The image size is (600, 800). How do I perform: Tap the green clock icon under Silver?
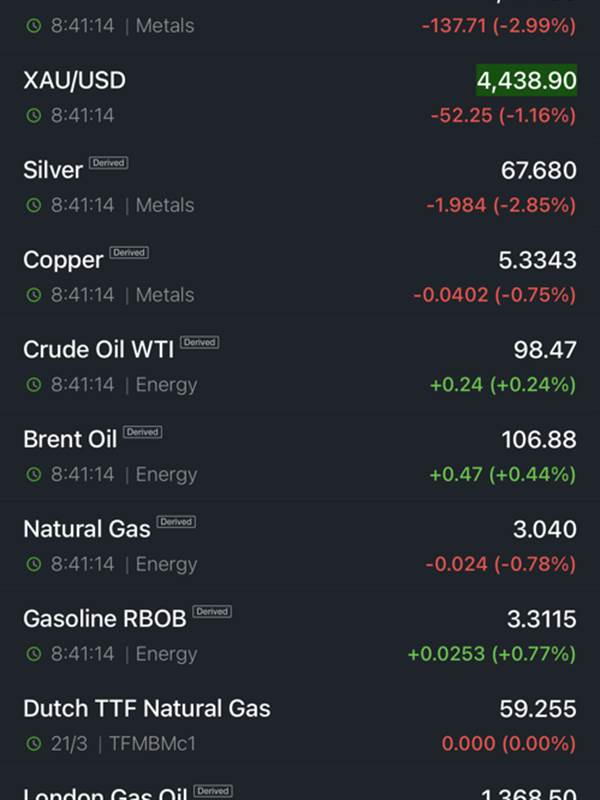(33, 206)
